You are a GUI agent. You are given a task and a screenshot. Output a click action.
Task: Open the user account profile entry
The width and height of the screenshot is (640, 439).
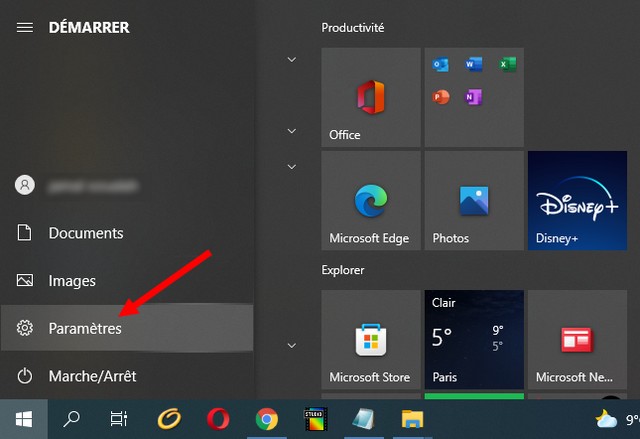click(80, 185)
